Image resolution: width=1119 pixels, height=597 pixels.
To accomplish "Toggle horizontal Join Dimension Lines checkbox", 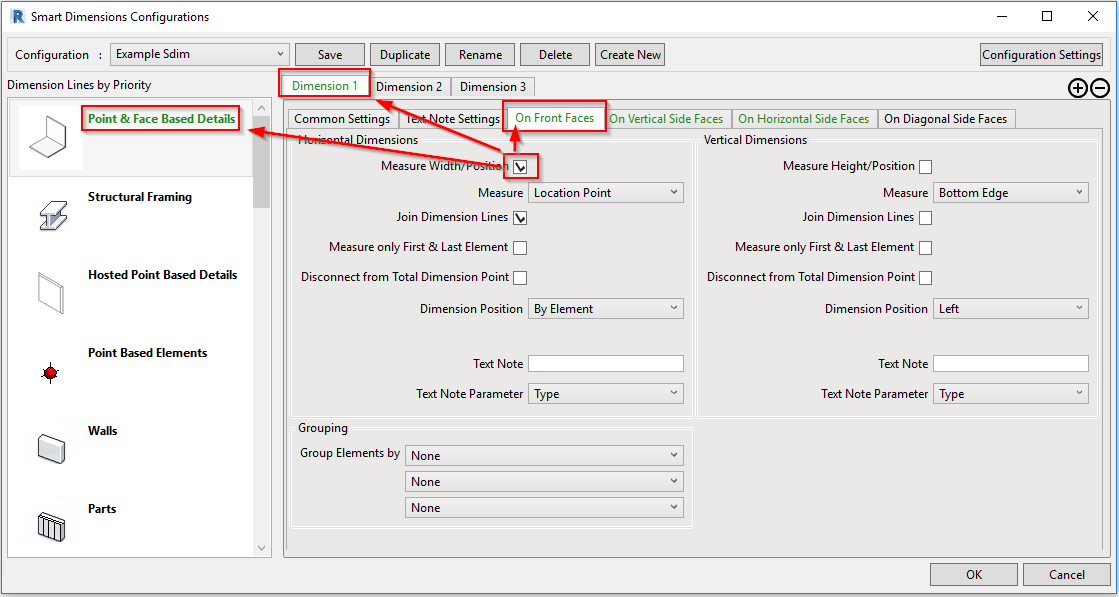I will tap(520, 218).
